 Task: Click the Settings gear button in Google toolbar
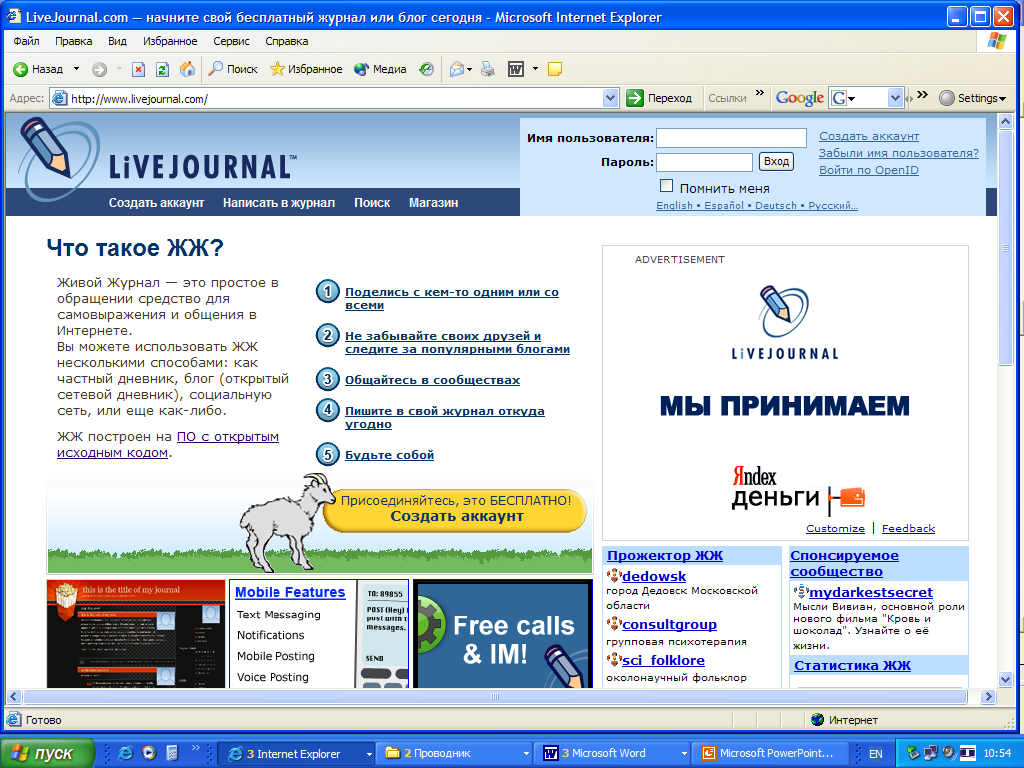pyautogui.click(x=972, y=98)
